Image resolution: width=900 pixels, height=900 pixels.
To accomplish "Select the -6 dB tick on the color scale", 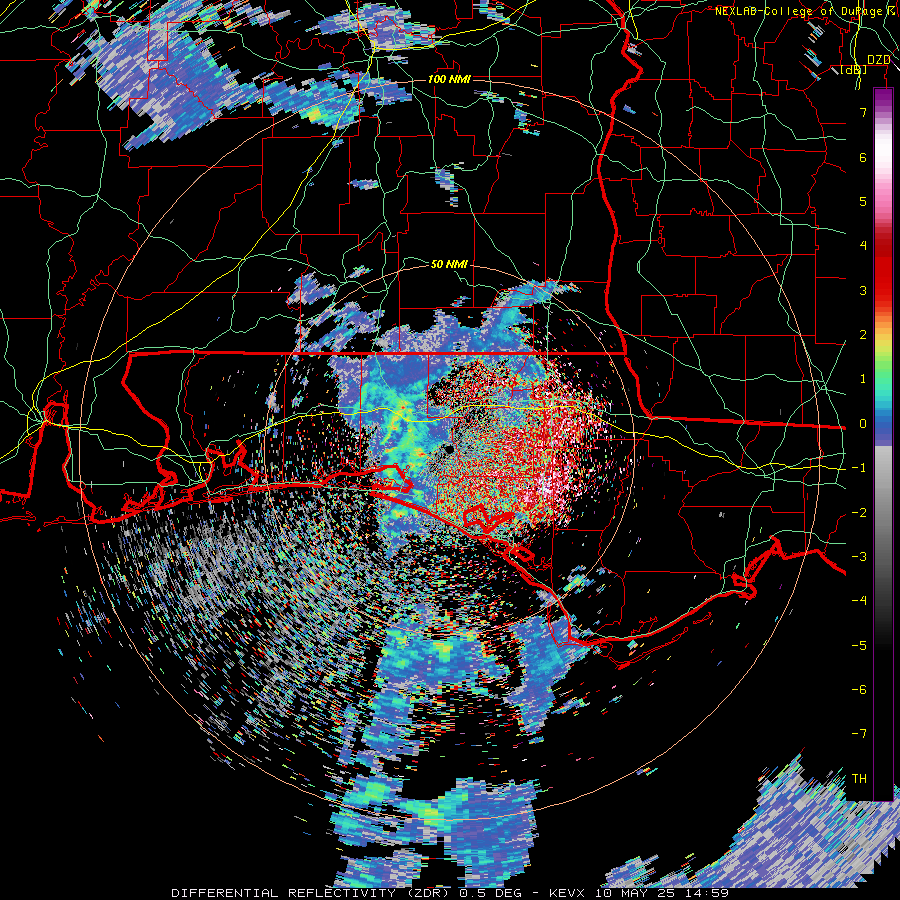I will [859, 690].
